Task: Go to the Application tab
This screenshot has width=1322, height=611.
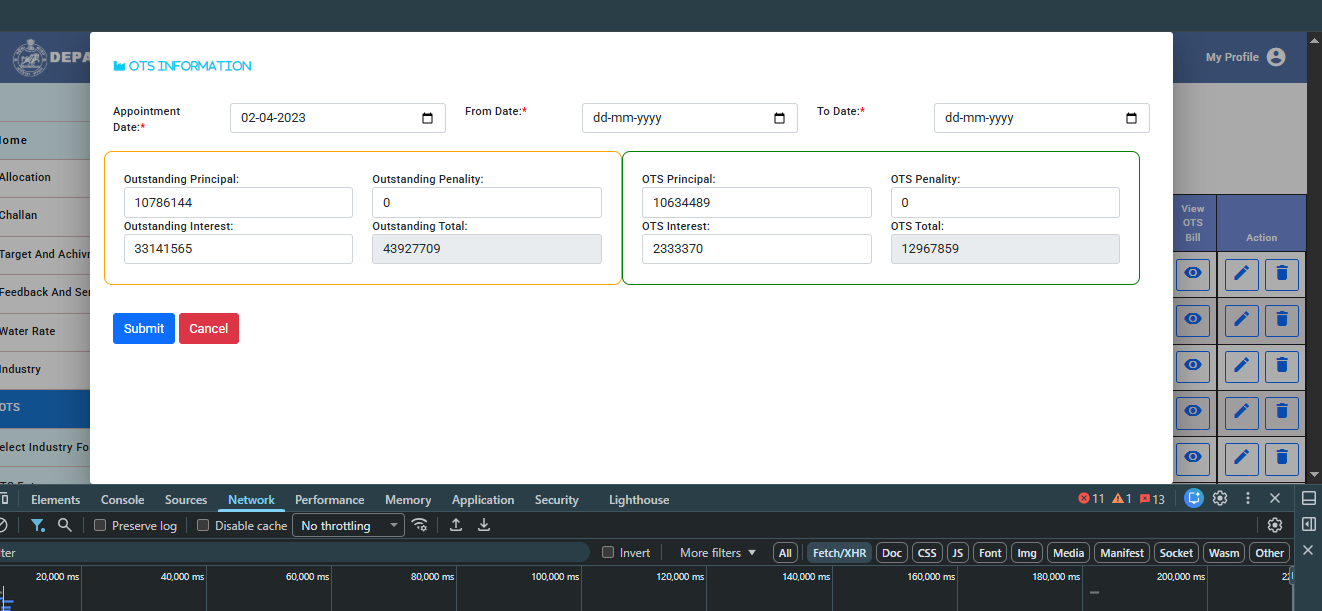Action: (483, 500)
